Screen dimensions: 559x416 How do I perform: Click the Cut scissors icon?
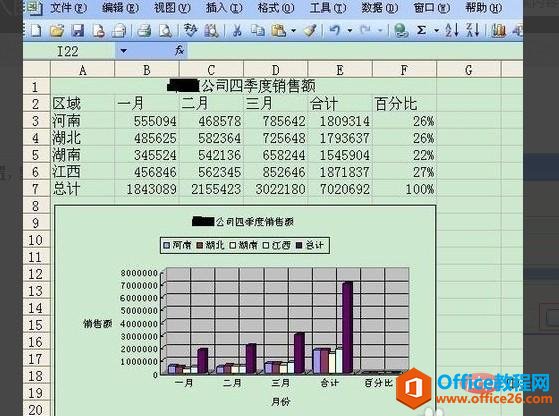pos(237,31)
